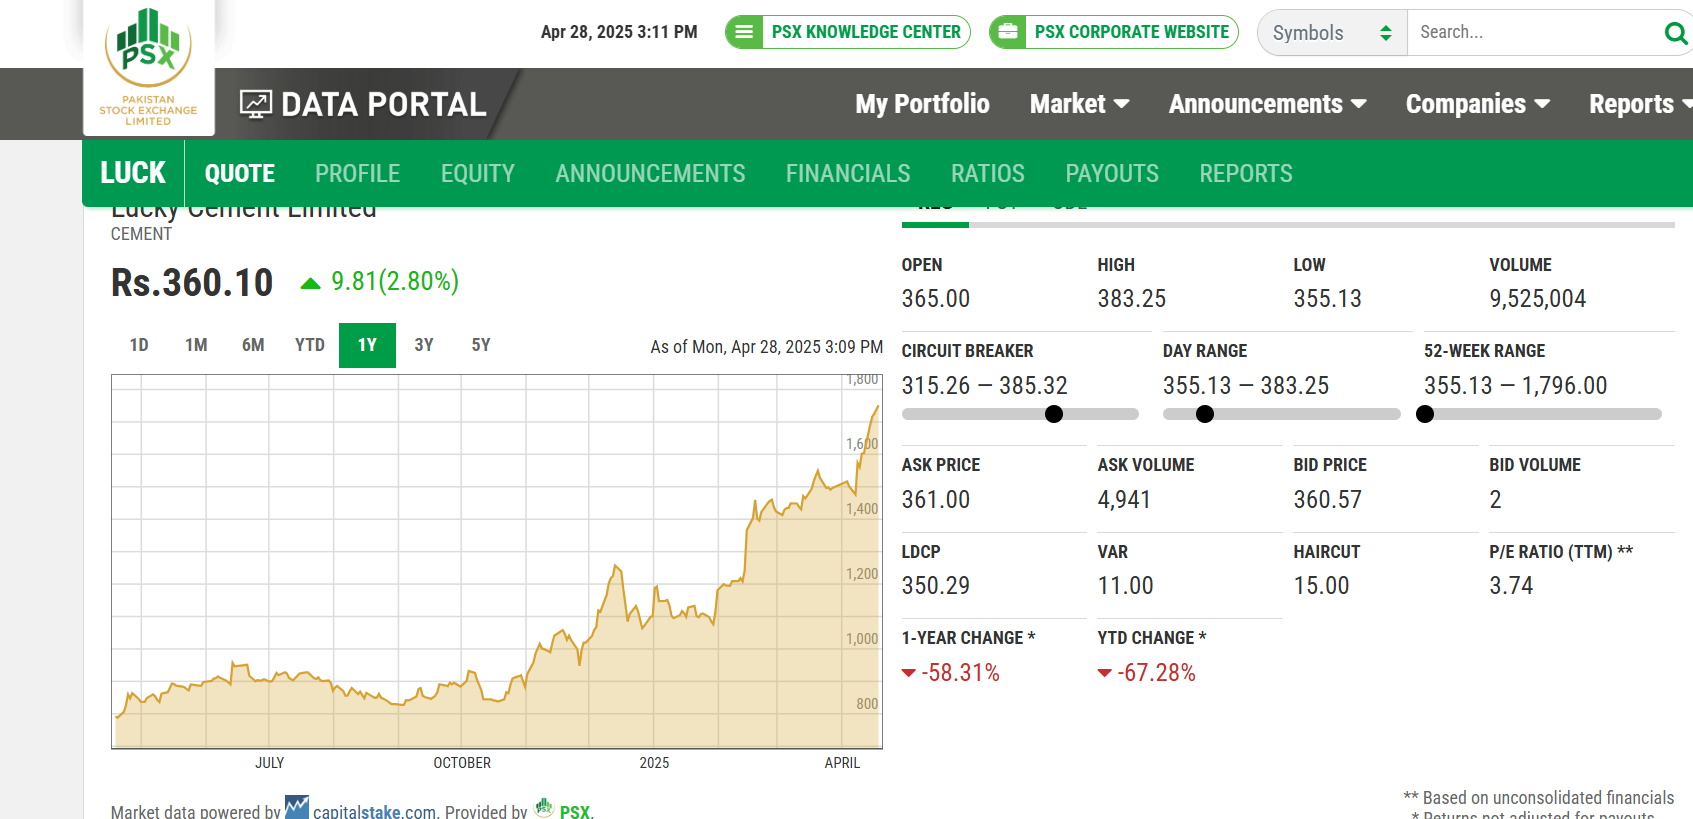The width and height of the screenshot is (1693, 819).
Task: Click the LOW value 355.13
Action: coord(1328,299)
